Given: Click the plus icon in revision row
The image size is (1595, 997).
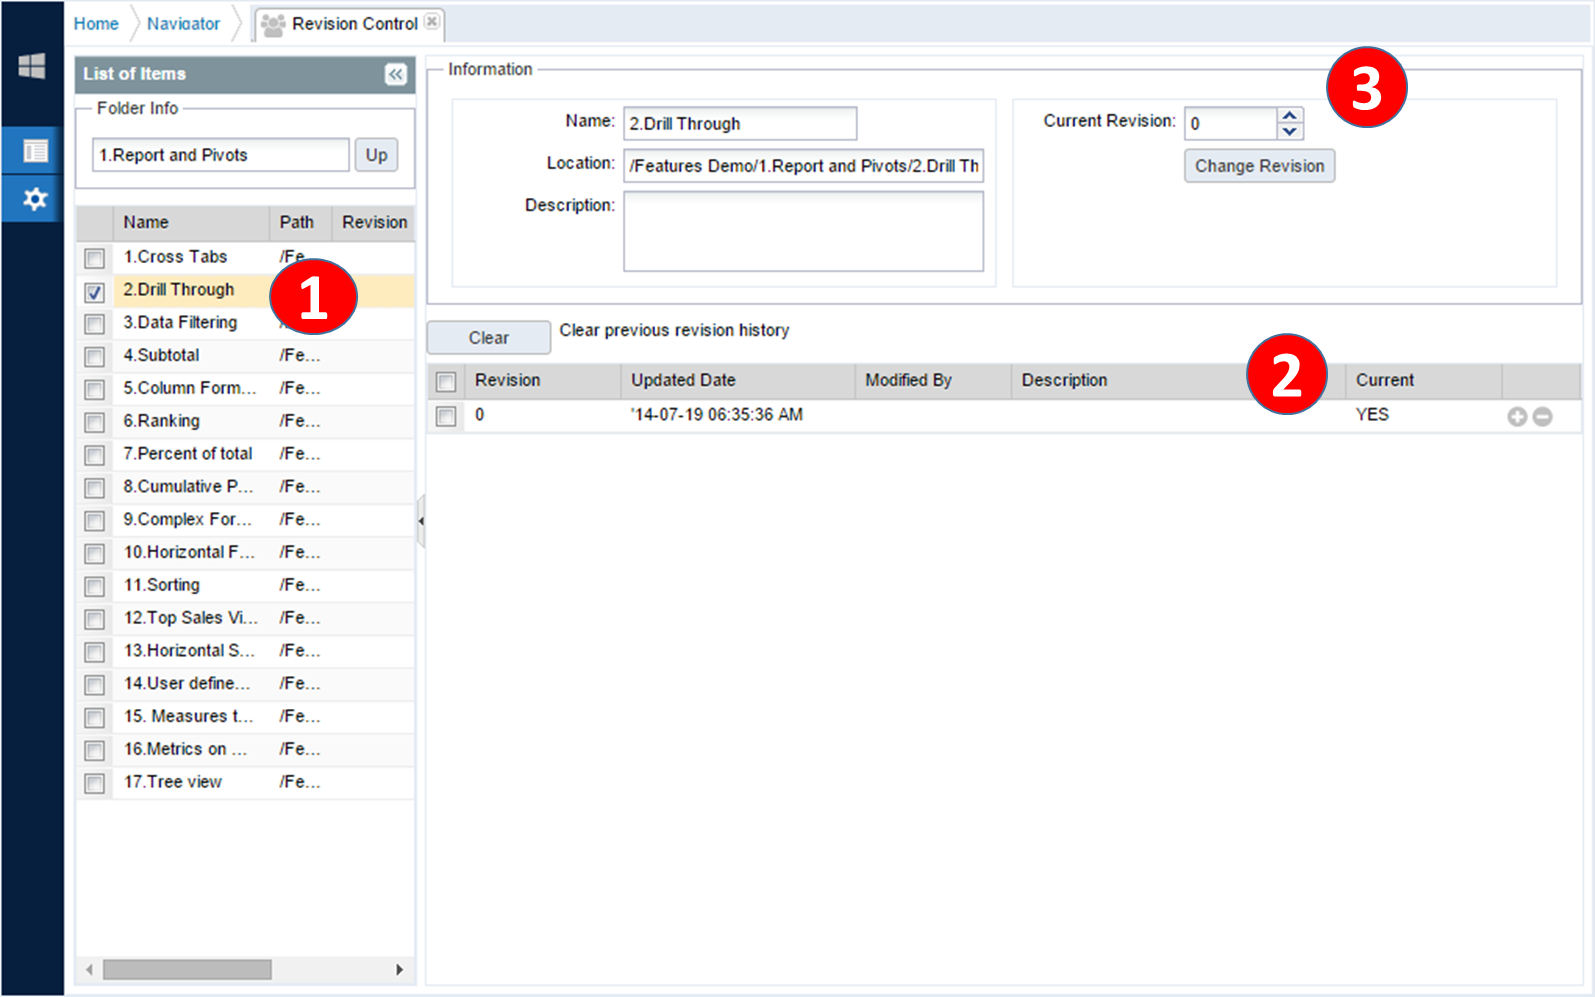Looking at the screenshot, I should coord(1517,417).
